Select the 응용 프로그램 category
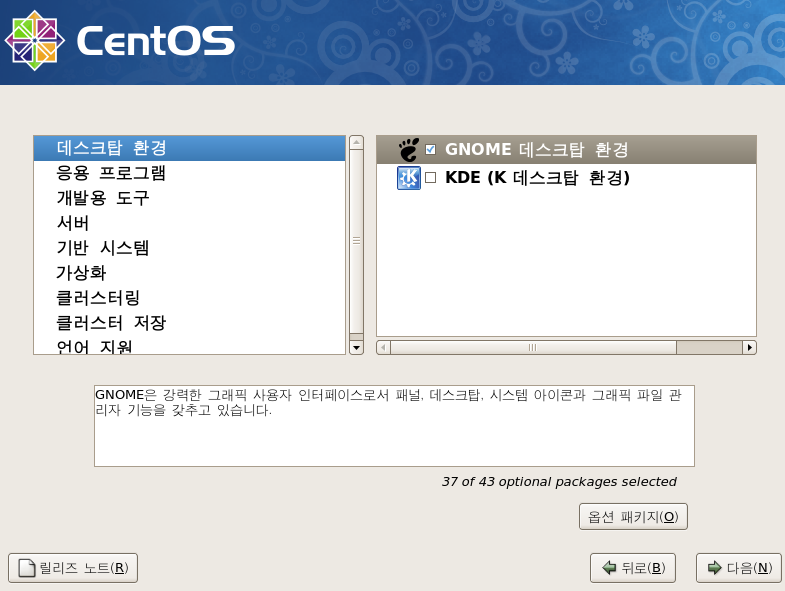Viewport: 785px width, 591px height. tap(189, 173)
